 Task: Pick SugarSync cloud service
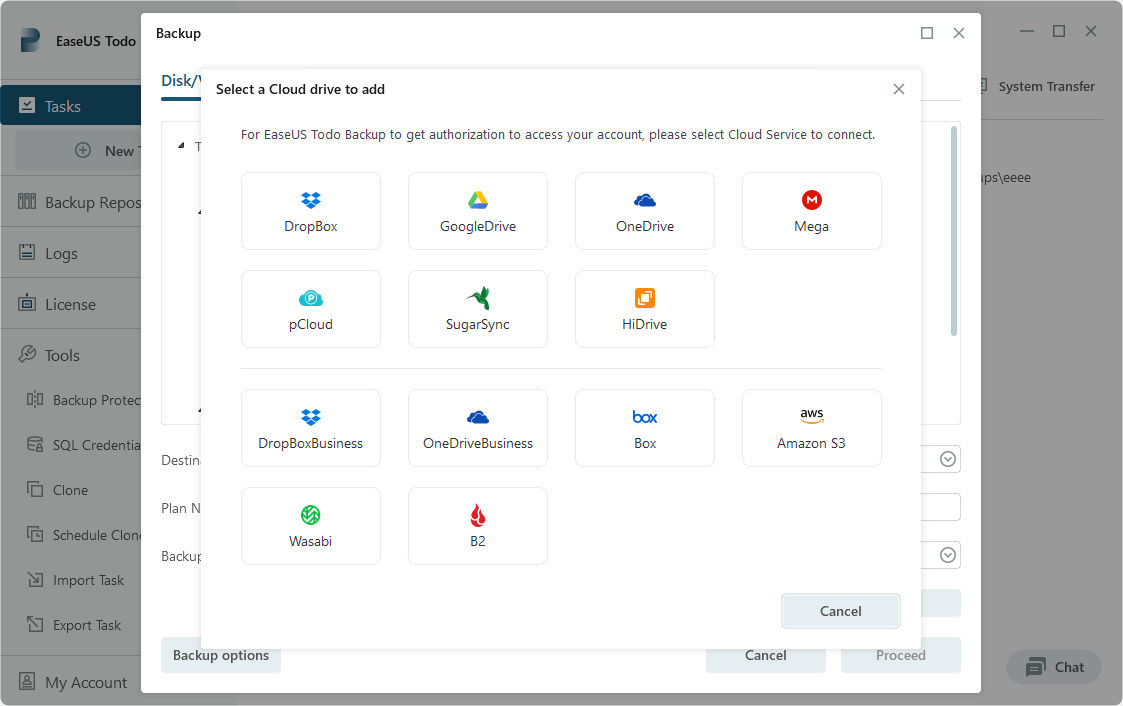(478, 309)
